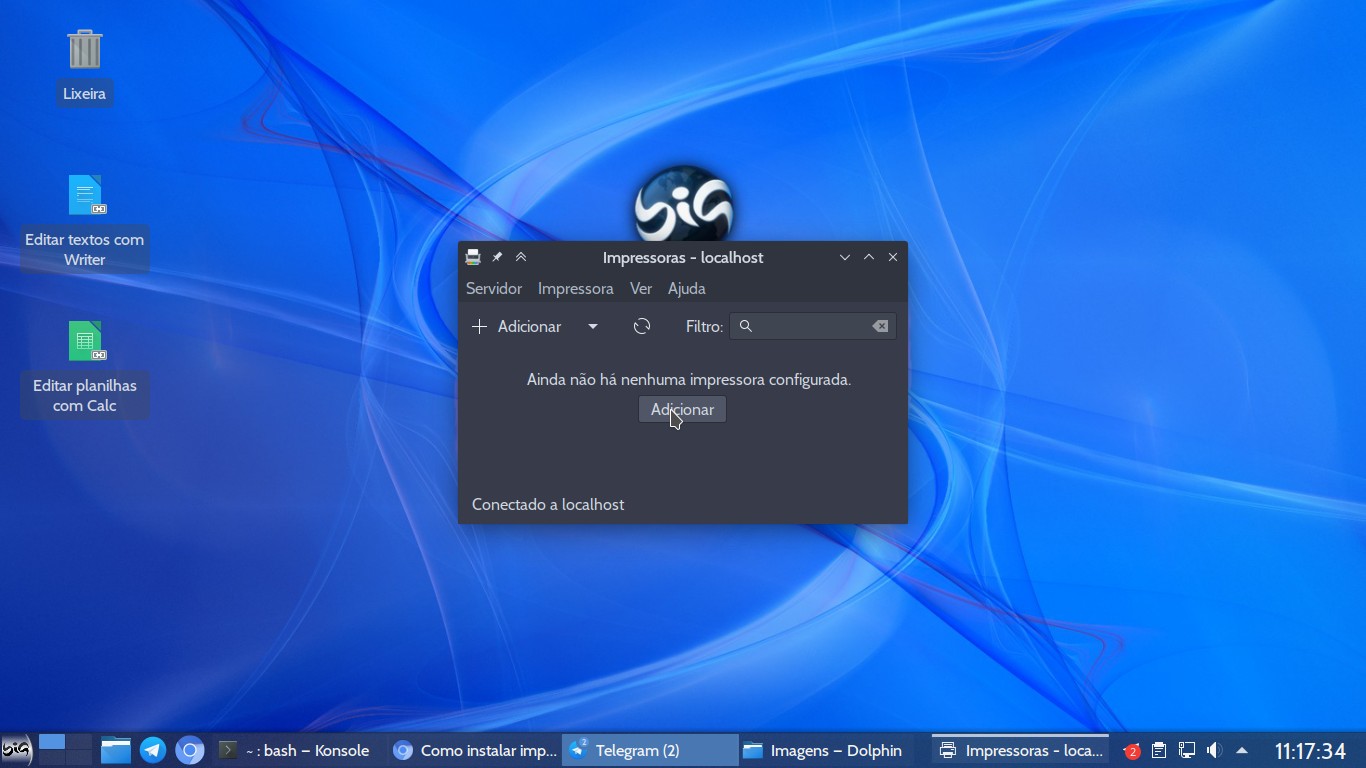The image size is (1366, 768).
Task: Switch to the Imagens – Dolphin task
Action: 825,750
